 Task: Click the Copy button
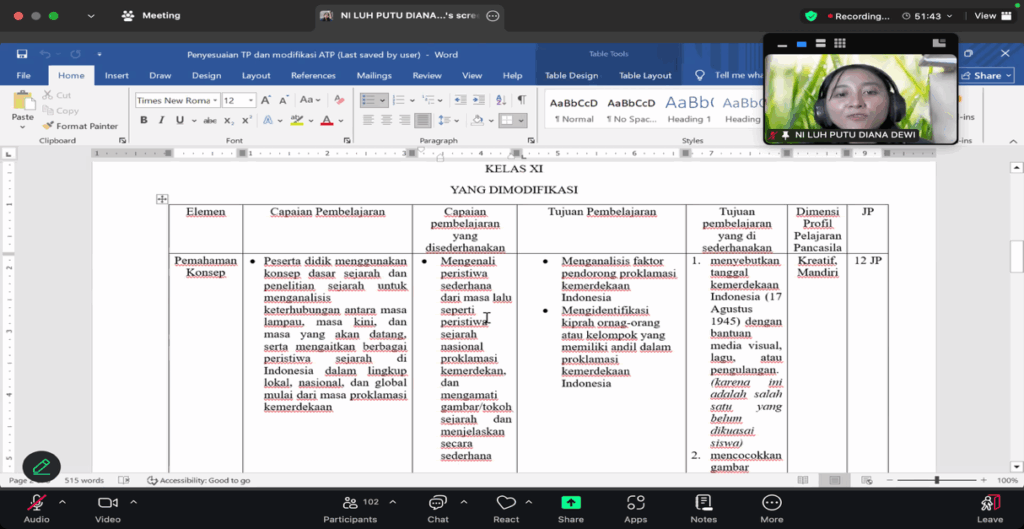[x=61, y=111]
